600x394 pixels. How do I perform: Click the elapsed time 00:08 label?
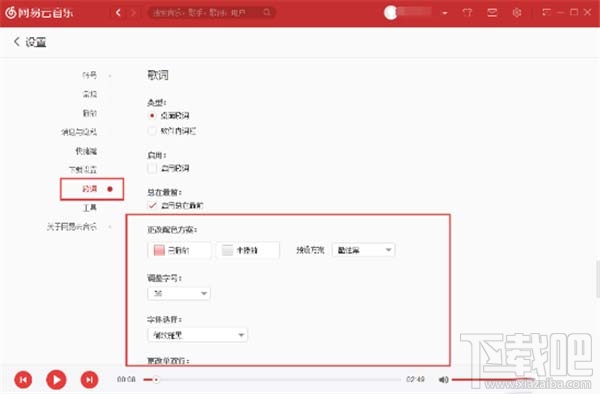click(126, 379)
